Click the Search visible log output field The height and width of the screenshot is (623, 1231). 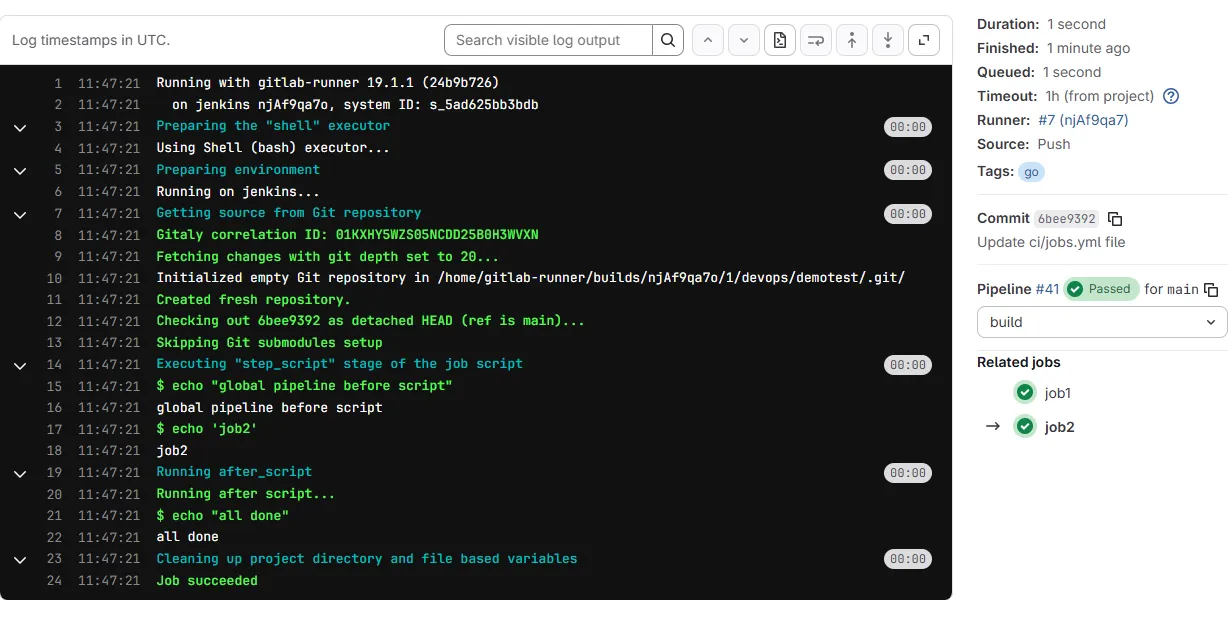click(548, 40)
